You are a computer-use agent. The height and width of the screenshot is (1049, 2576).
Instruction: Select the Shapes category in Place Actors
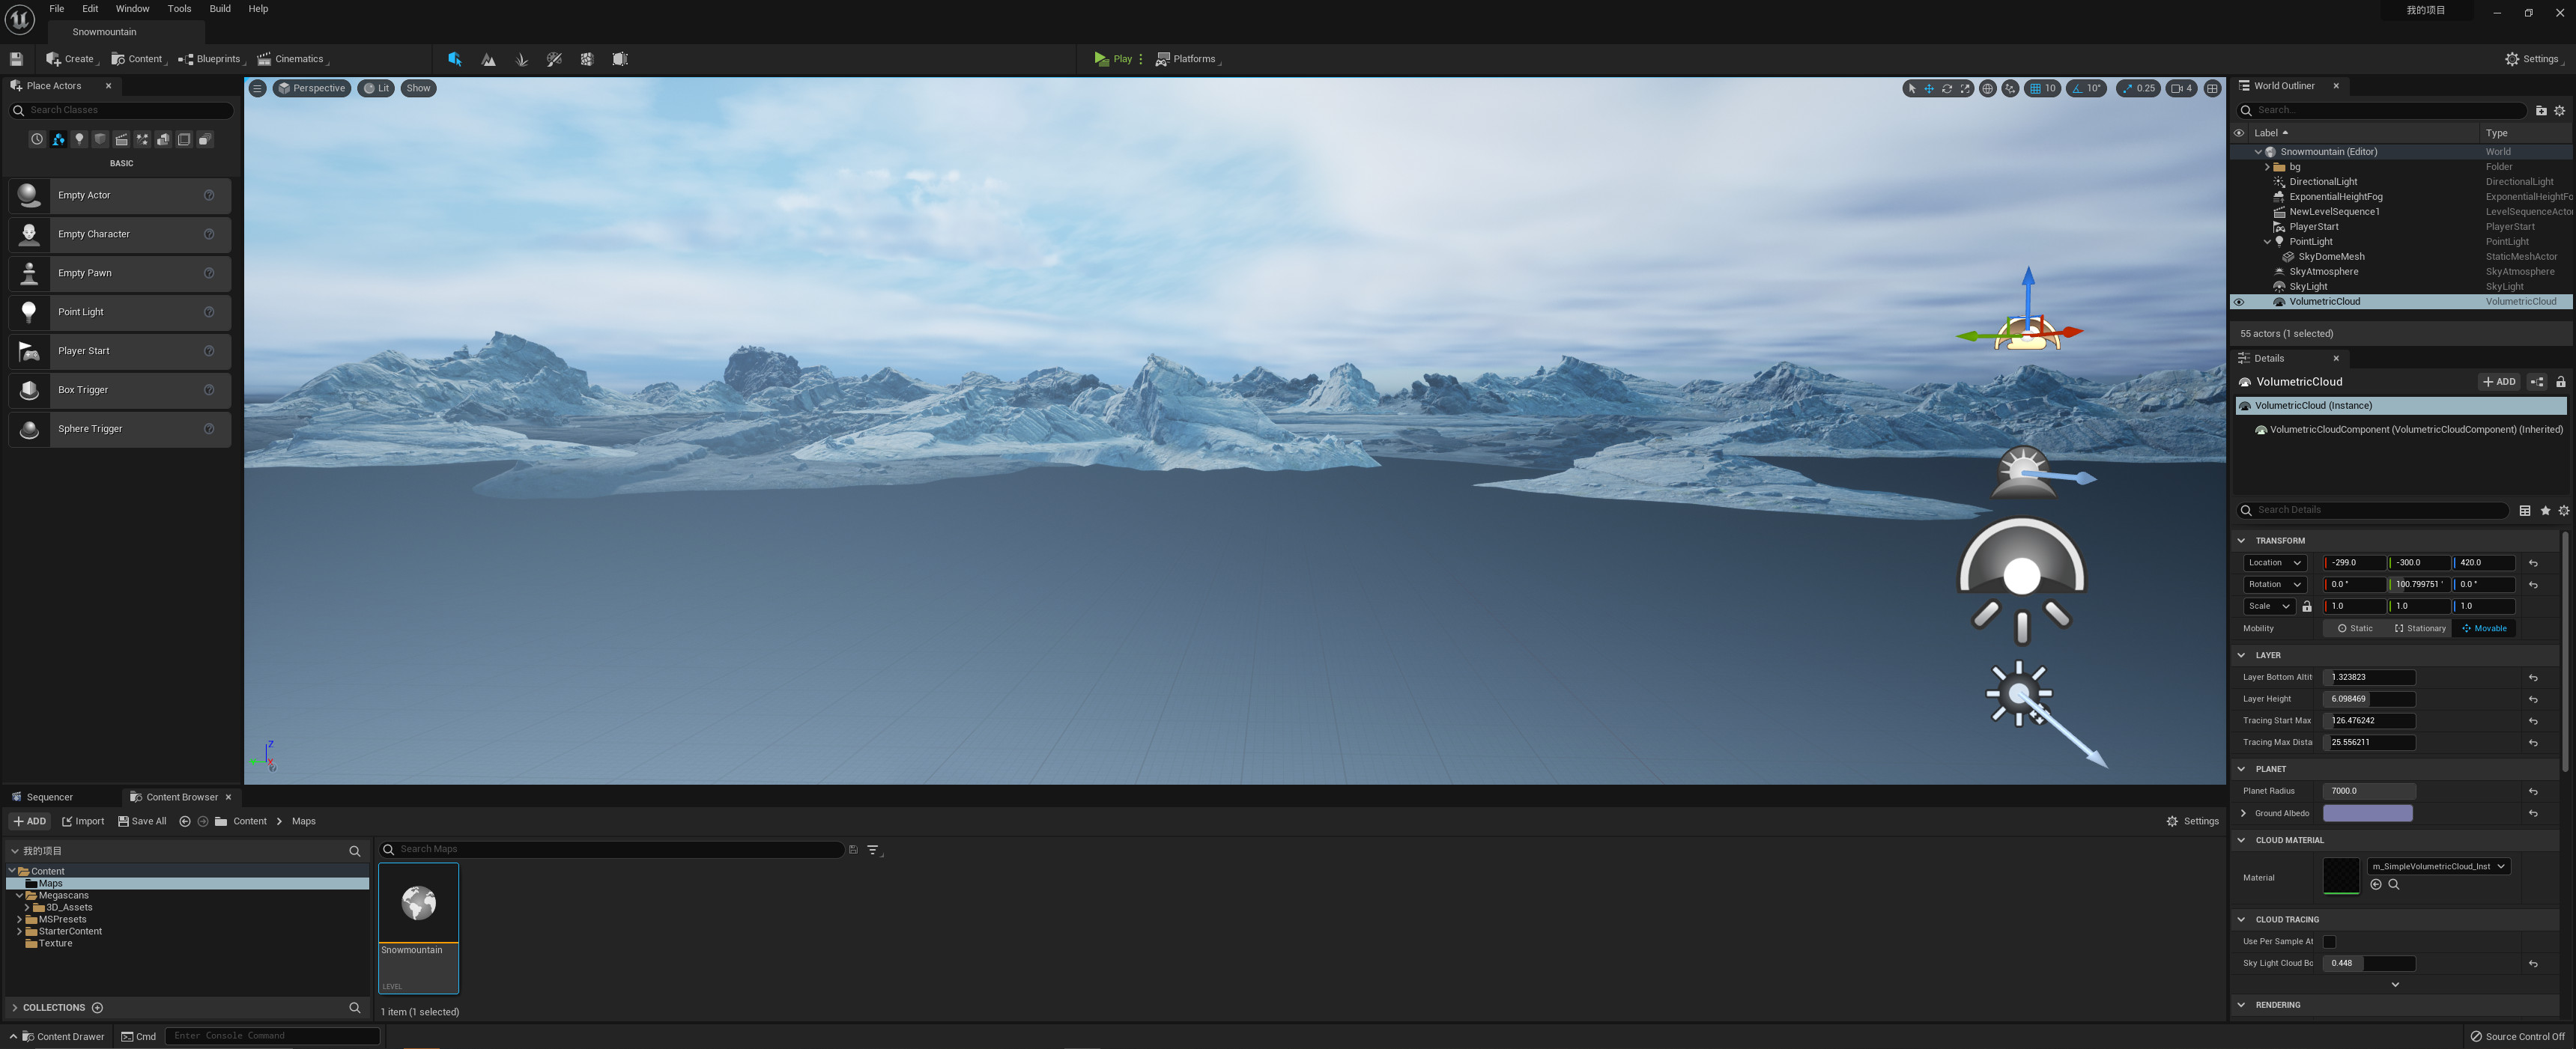(x=100, y=139)
